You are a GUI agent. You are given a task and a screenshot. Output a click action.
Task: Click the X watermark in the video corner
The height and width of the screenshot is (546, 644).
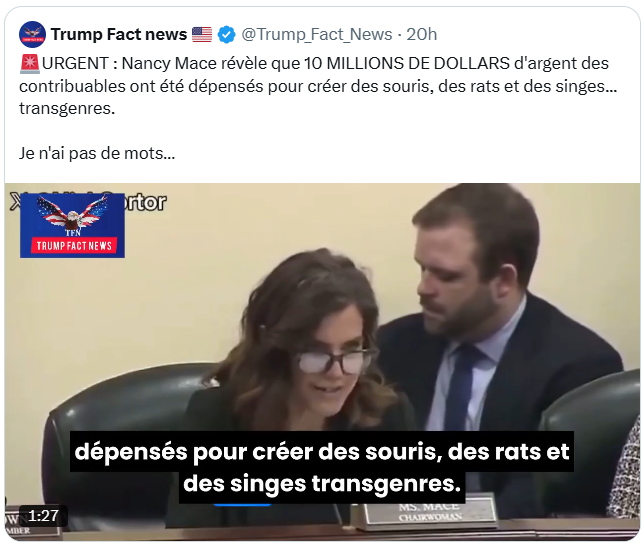[x=14, y=201]
